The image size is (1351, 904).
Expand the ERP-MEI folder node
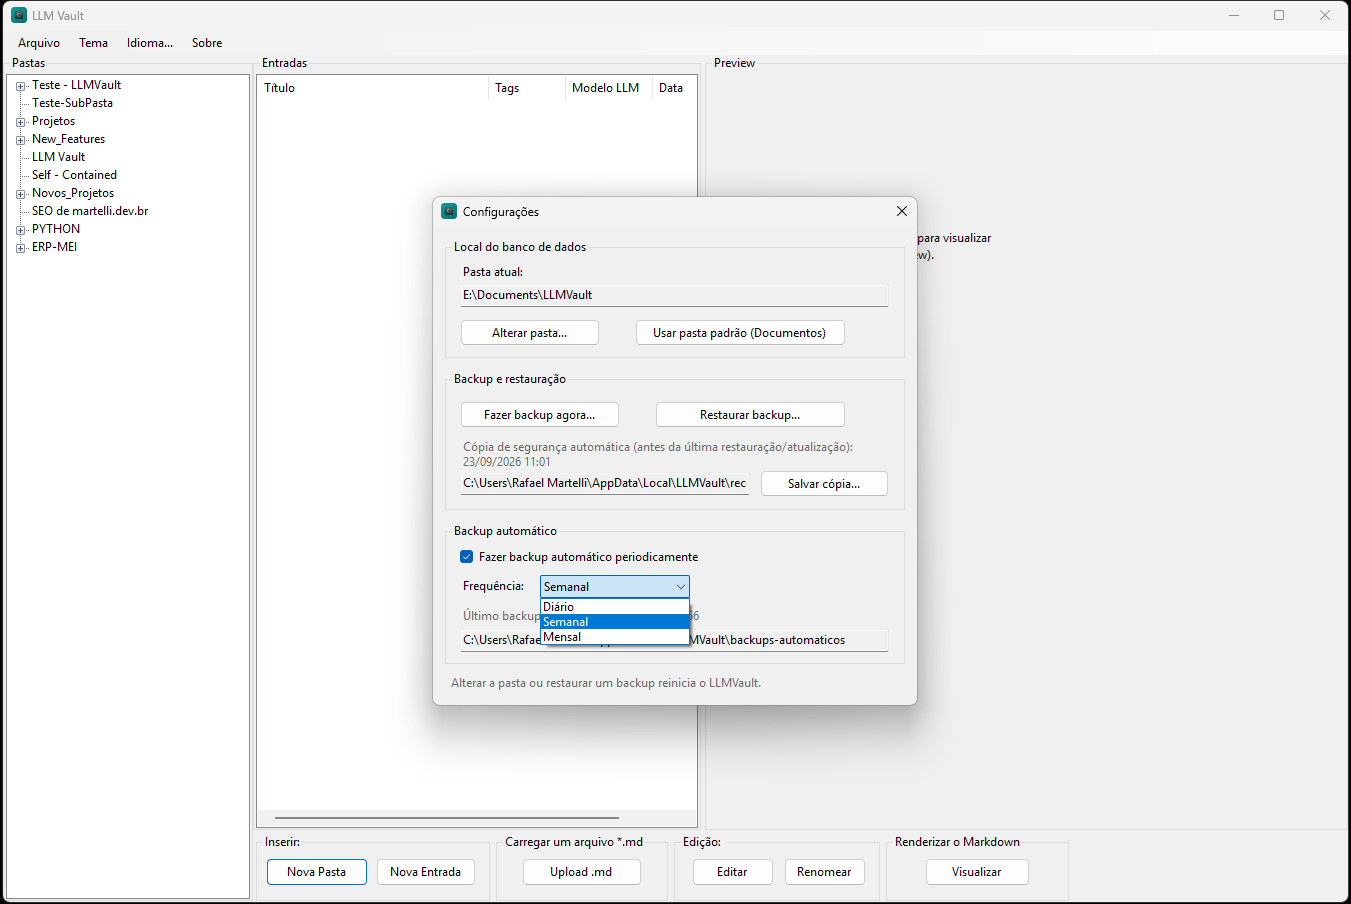pyautogui.click(x=20, y=248)
